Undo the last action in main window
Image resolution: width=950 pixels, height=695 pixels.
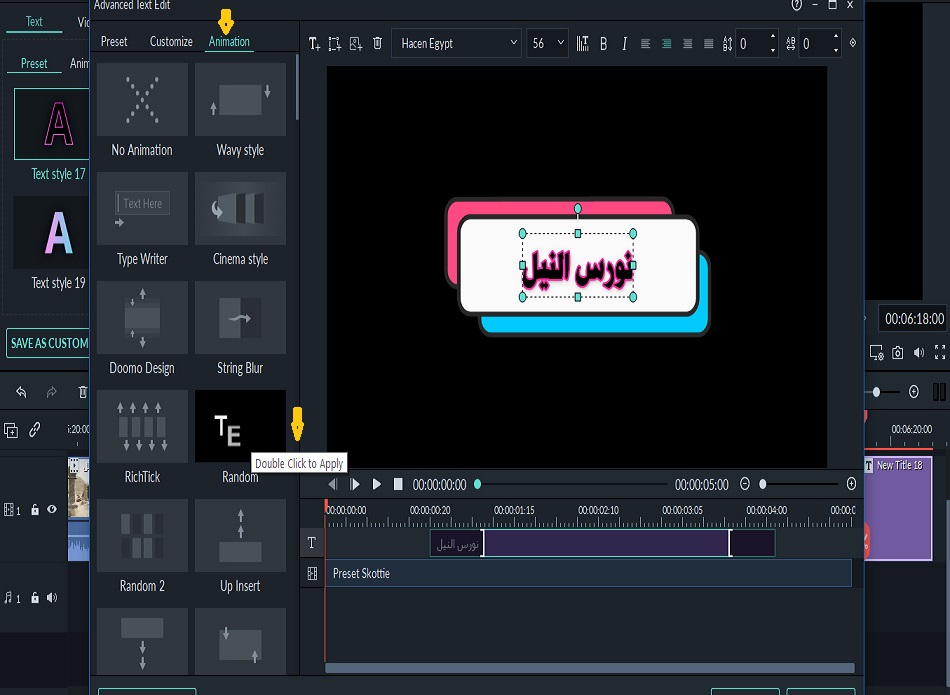tap(21, 392)
